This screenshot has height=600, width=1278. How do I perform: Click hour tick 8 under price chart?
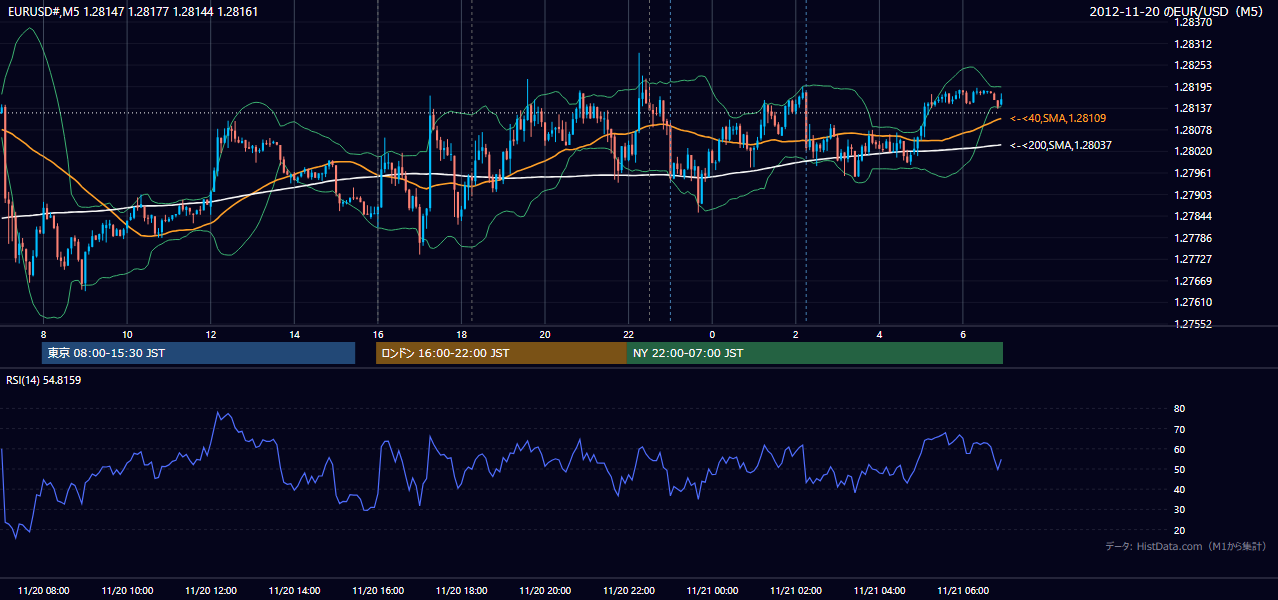(44, 334)
